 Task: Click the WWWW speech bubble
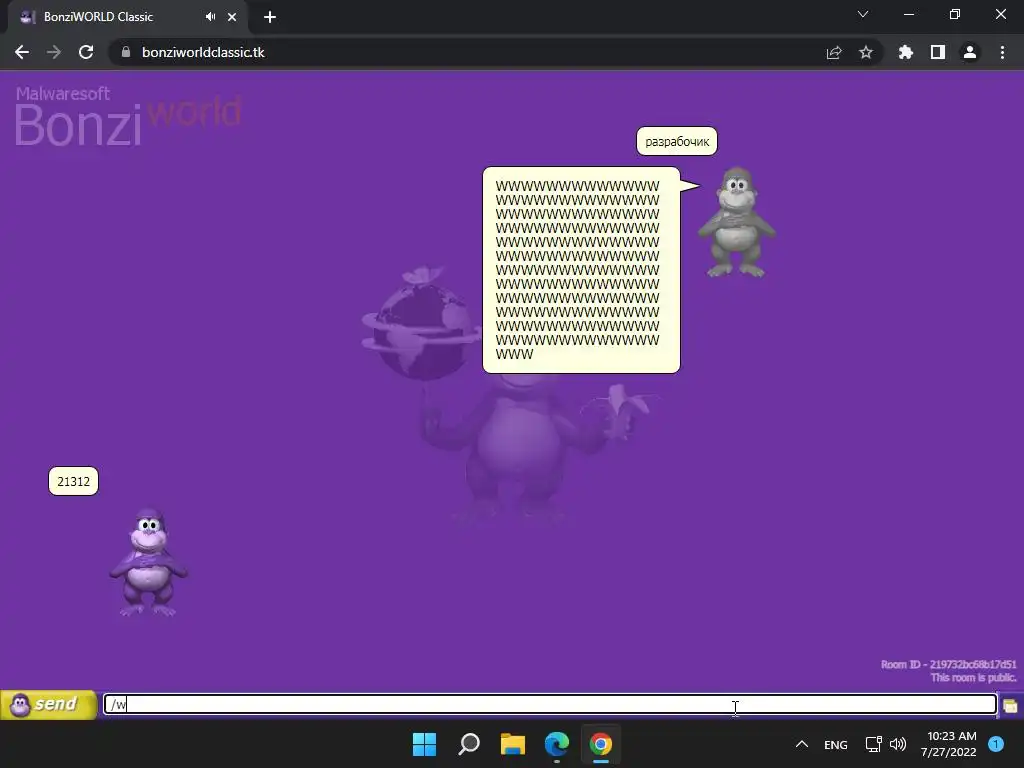(x=581, y=270)
